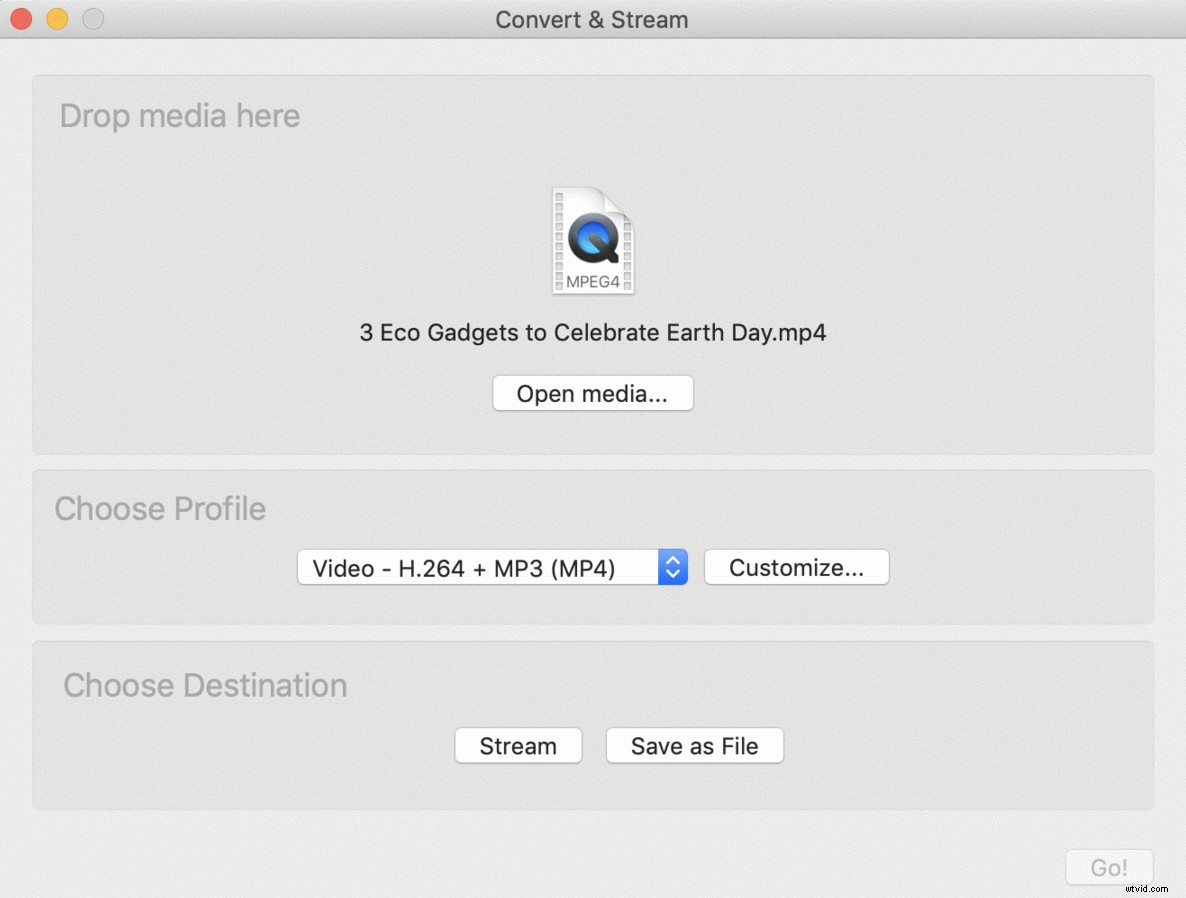Viewport: 1186px width, 898px height.
Task: Customize the selected conversion profile
Action: [x=796, y=567]
